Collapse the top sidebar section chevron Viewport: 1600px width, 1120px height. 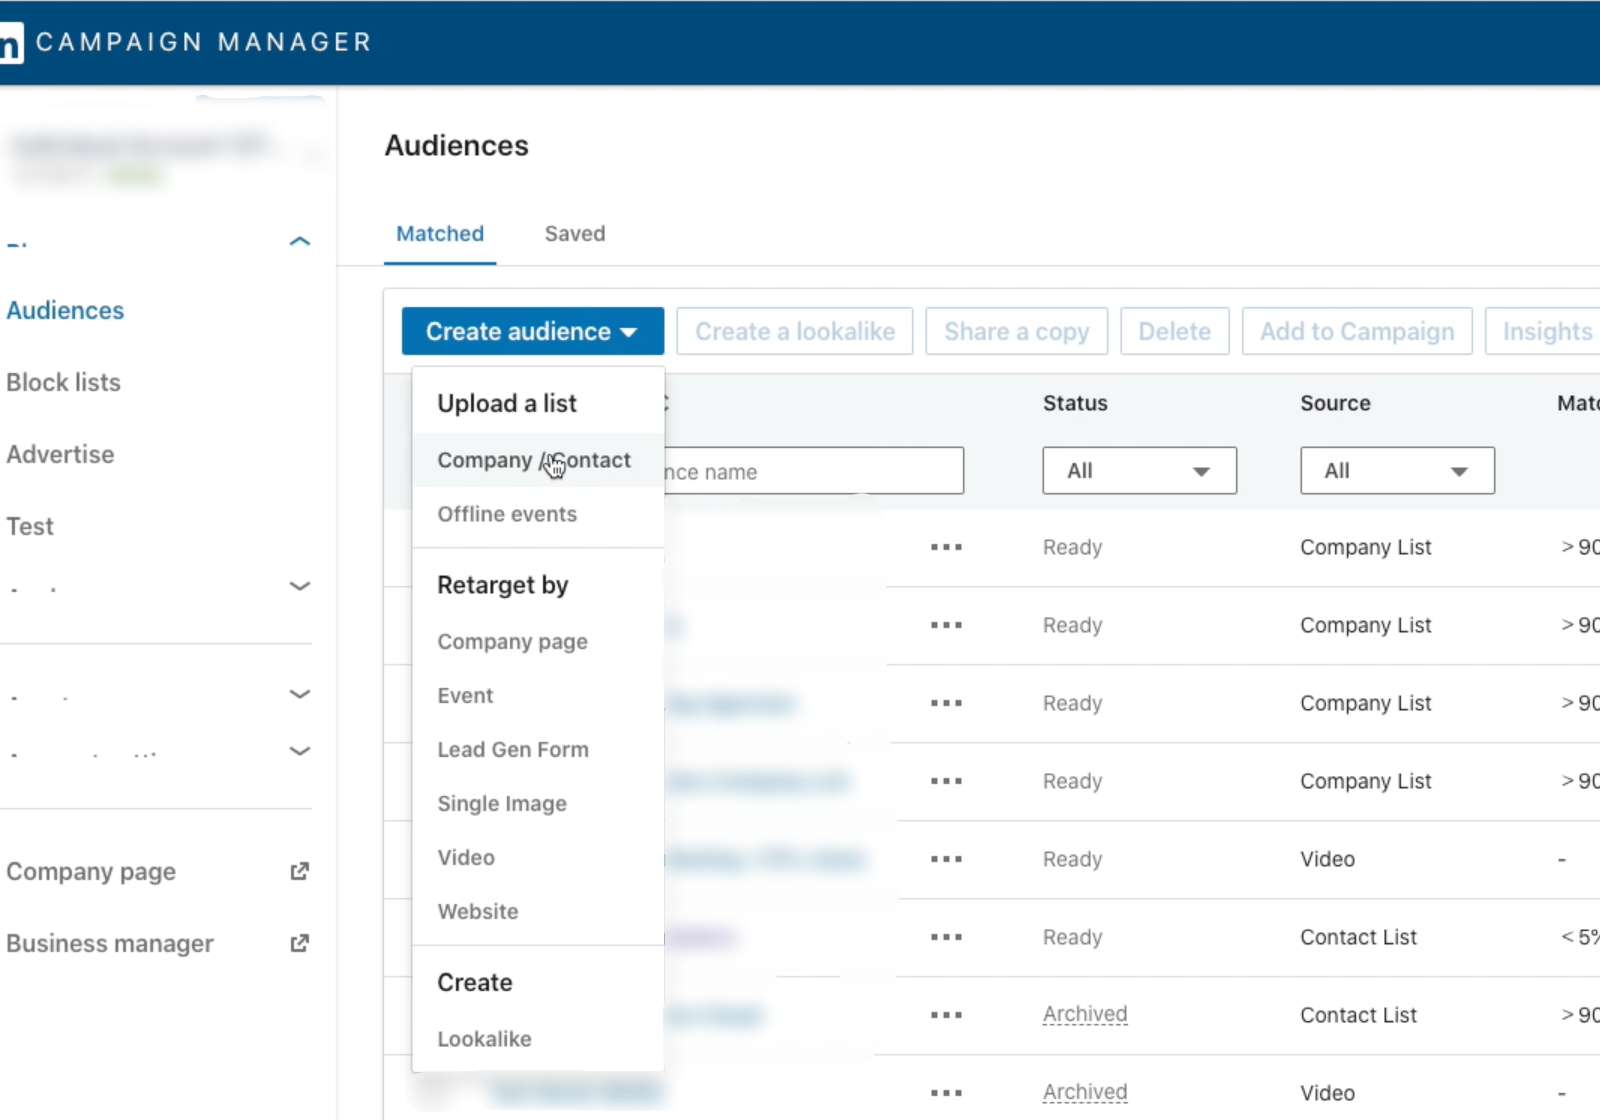pyautogui.click(x=299, y=241)
